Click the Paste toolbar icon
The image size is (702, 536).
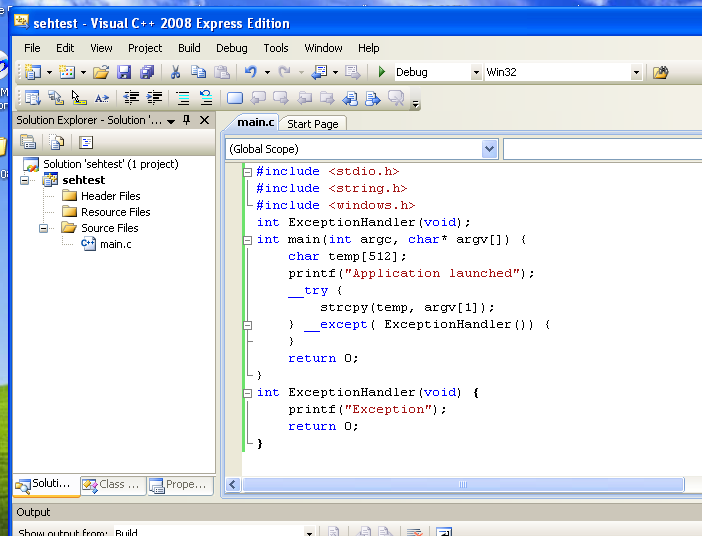tap(222, 72)
